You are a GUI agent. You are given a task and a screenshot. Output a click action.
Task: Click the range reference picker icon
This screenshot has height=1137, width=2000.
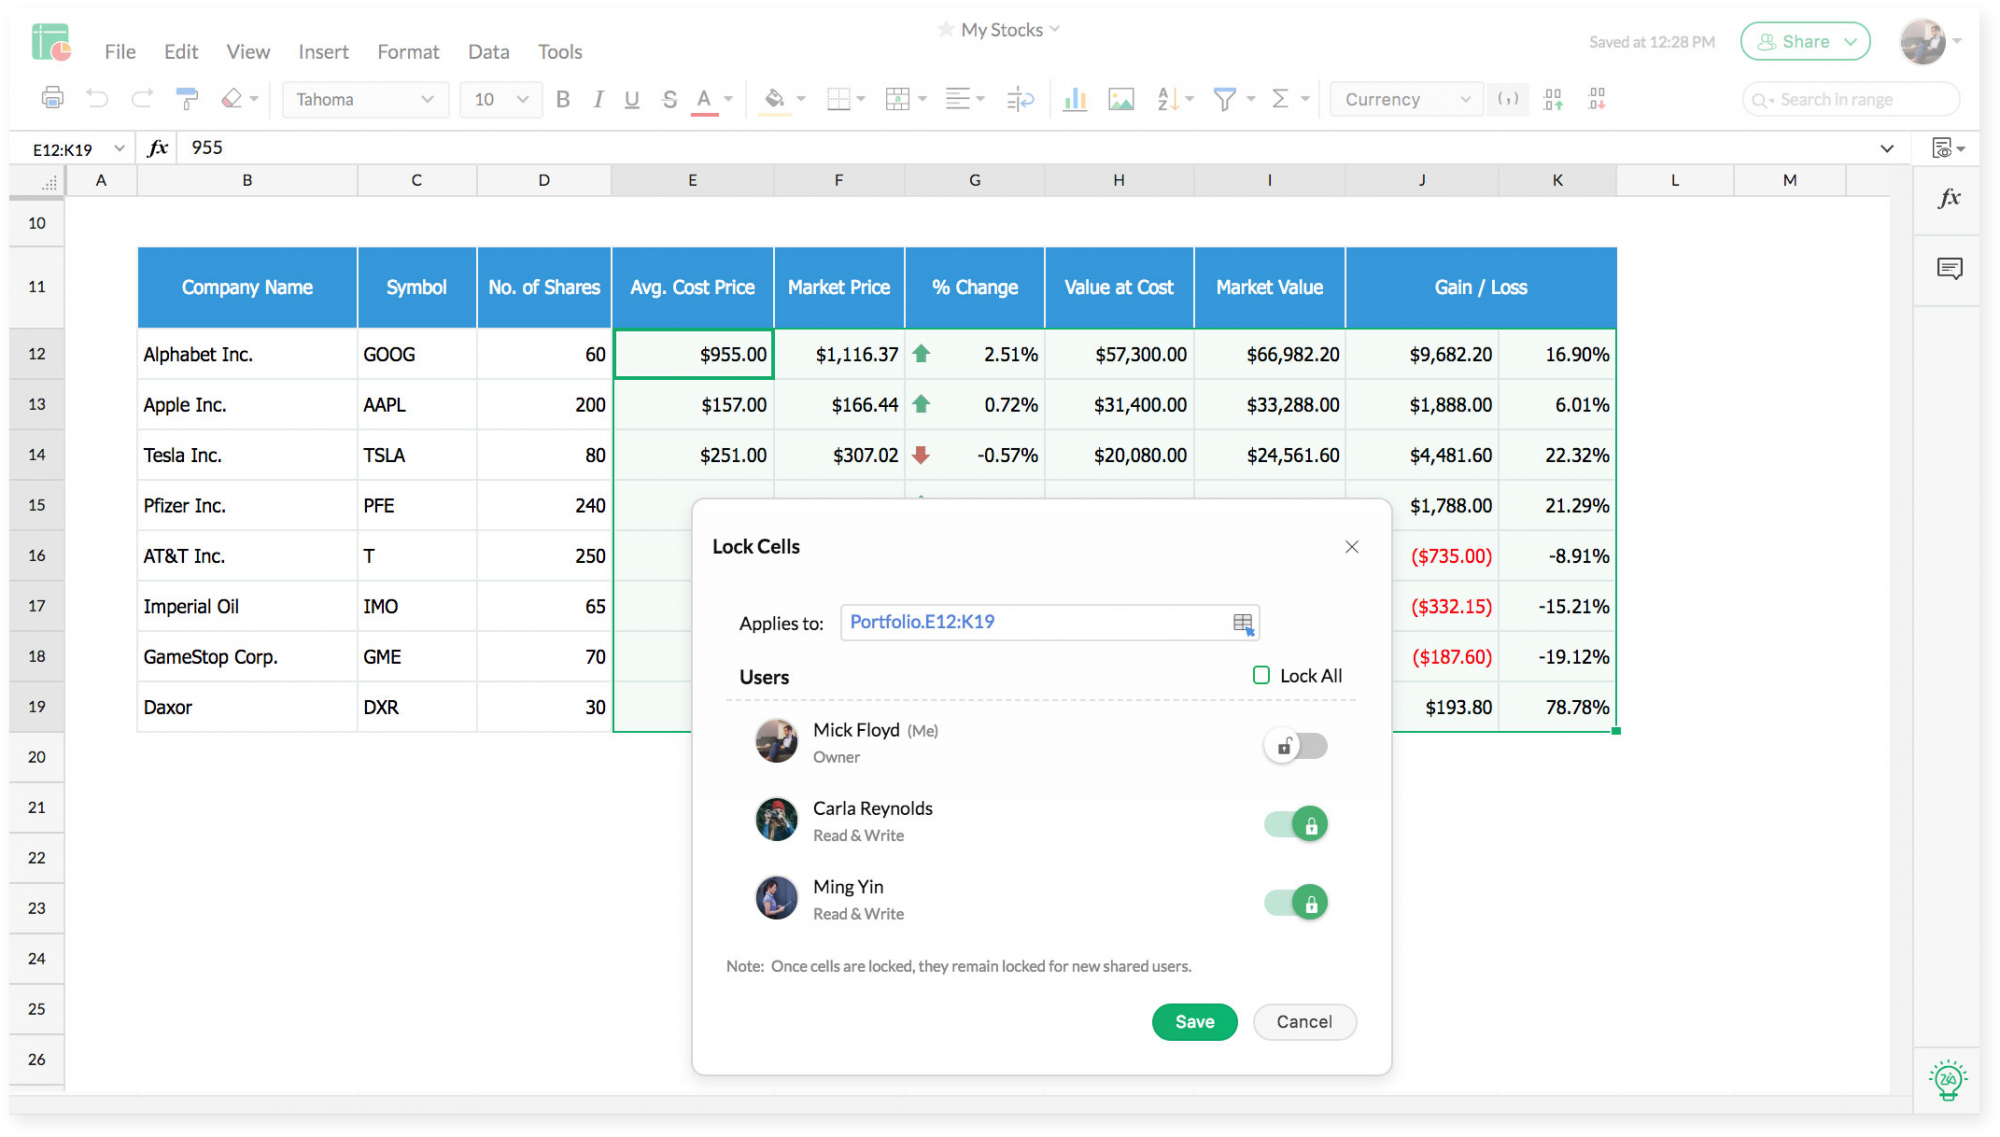pos(1242,623)
